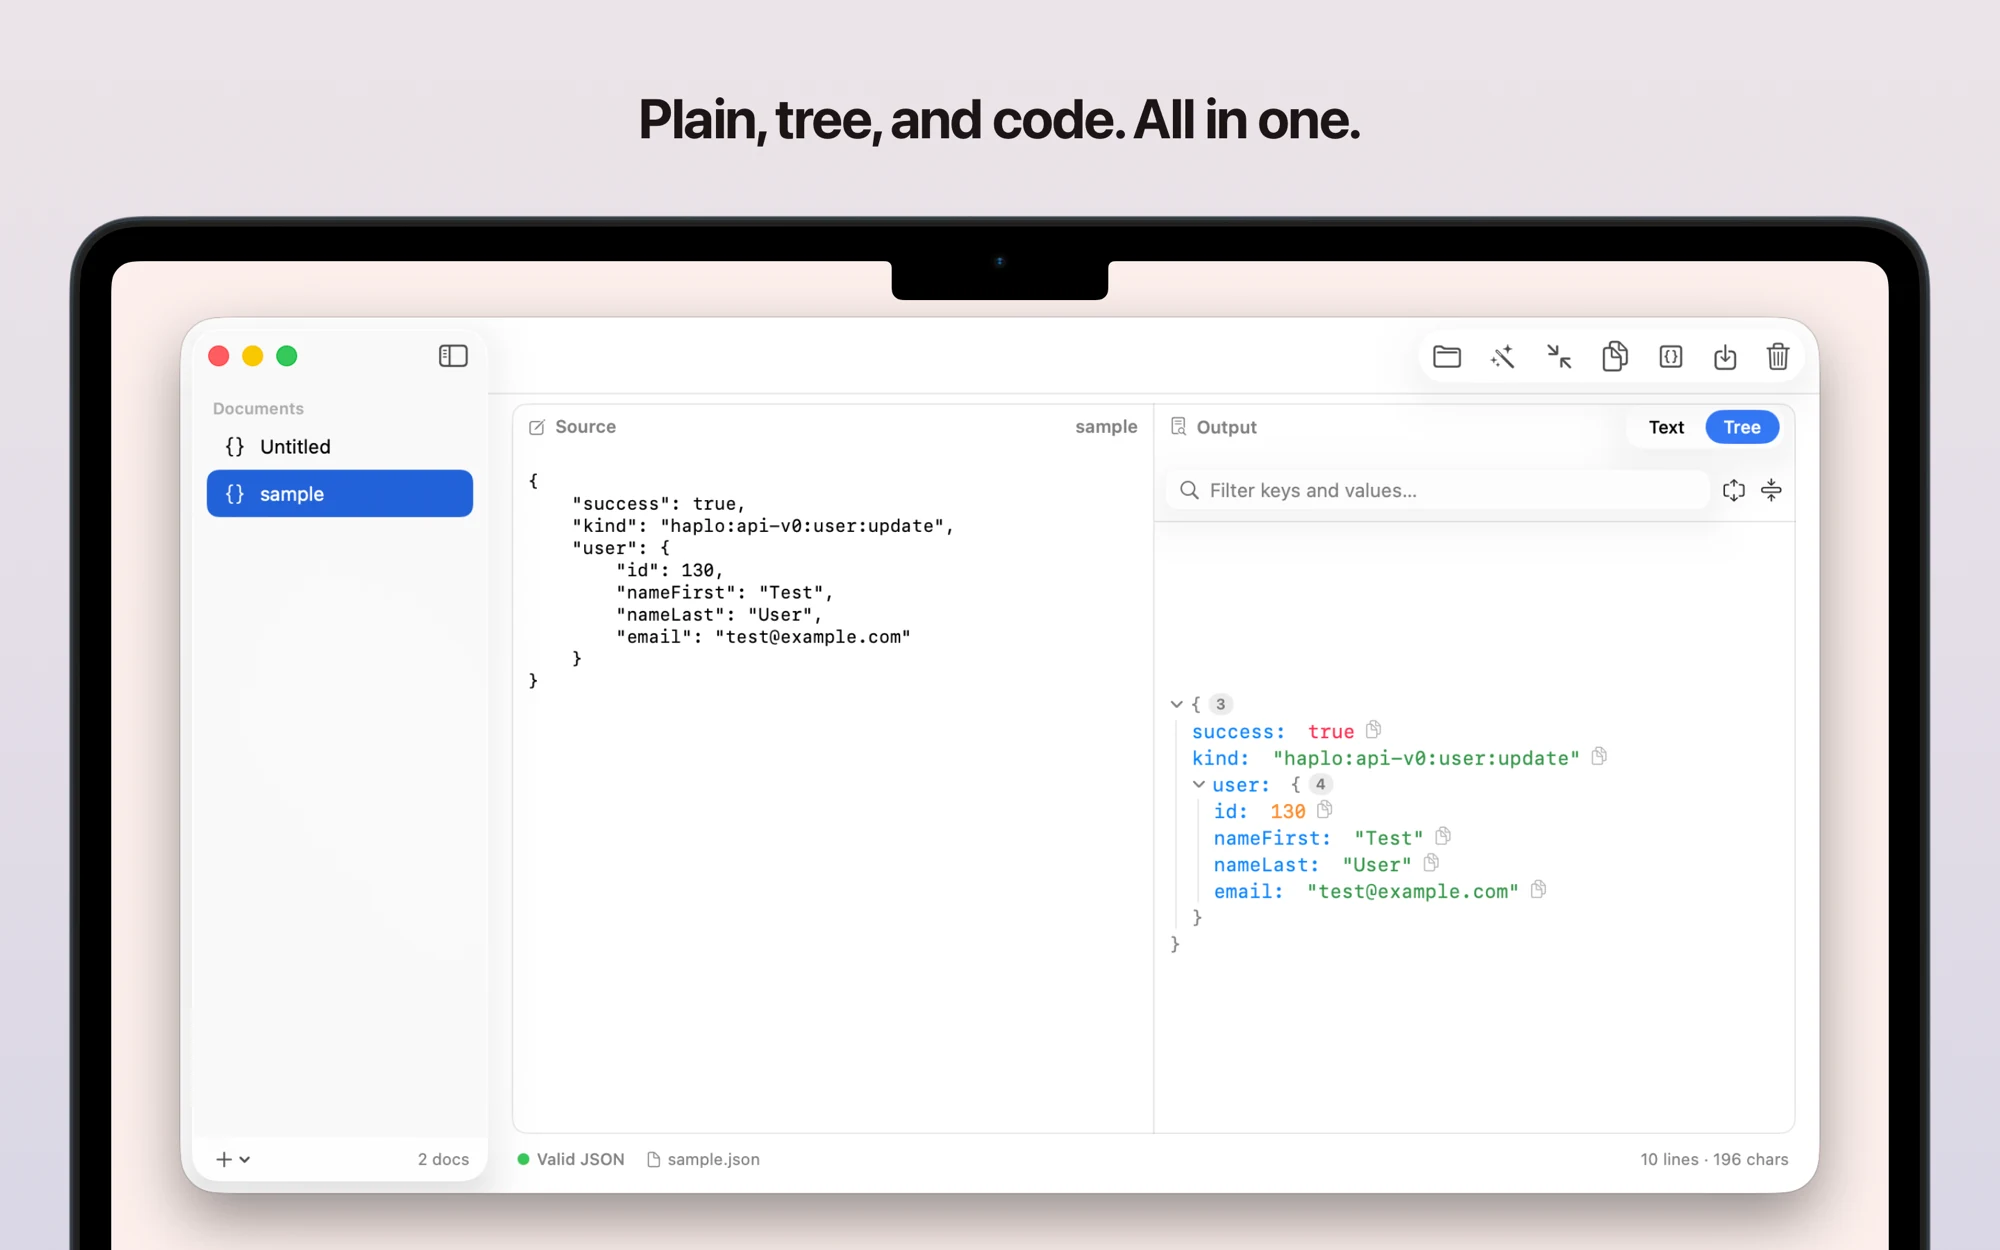Collapse all tree nodes icon
This screenshot has width=2000, height=1250.
click(x=1771, y=490)
